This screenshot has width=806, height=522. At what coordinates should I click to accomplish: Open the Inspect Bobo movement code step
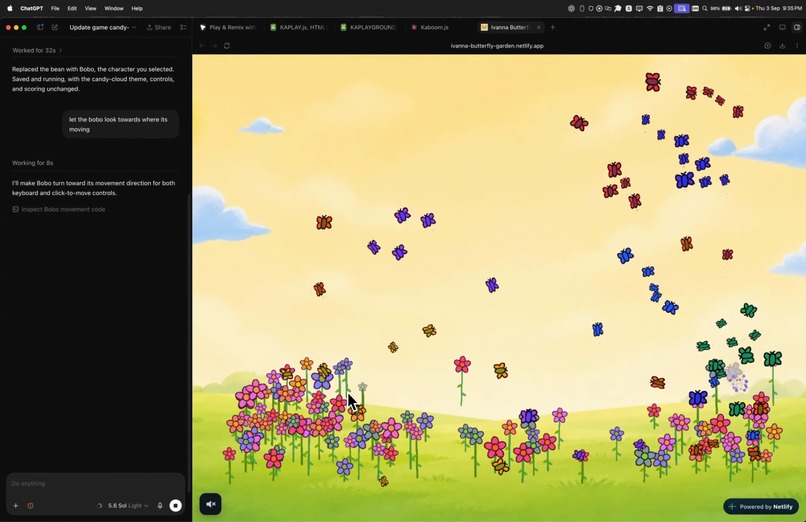click(x=59, y=209)
